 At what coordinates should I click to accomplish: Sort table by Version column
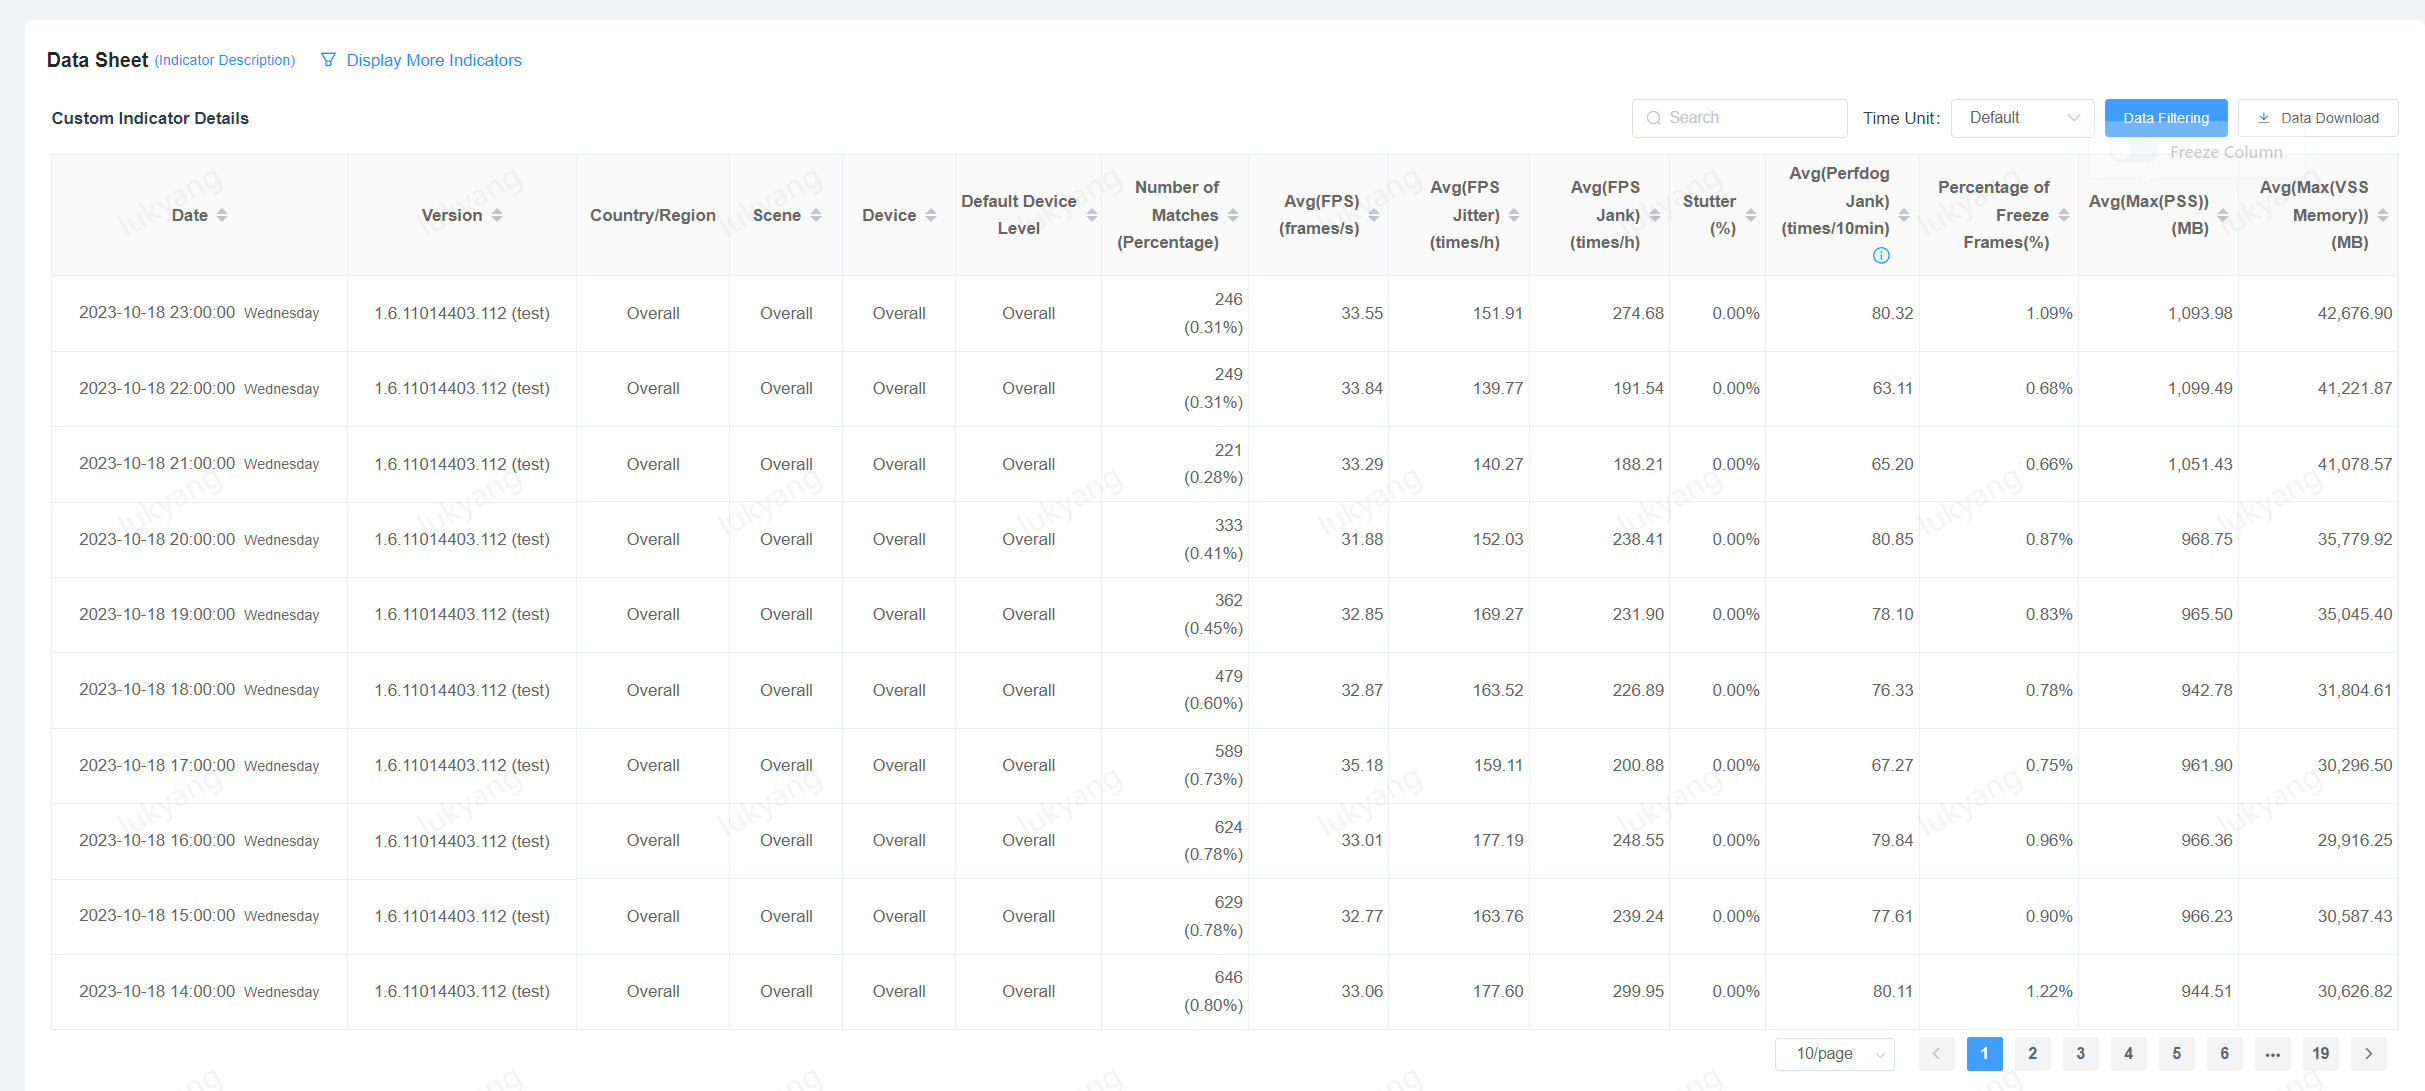(x=497, y=215)
